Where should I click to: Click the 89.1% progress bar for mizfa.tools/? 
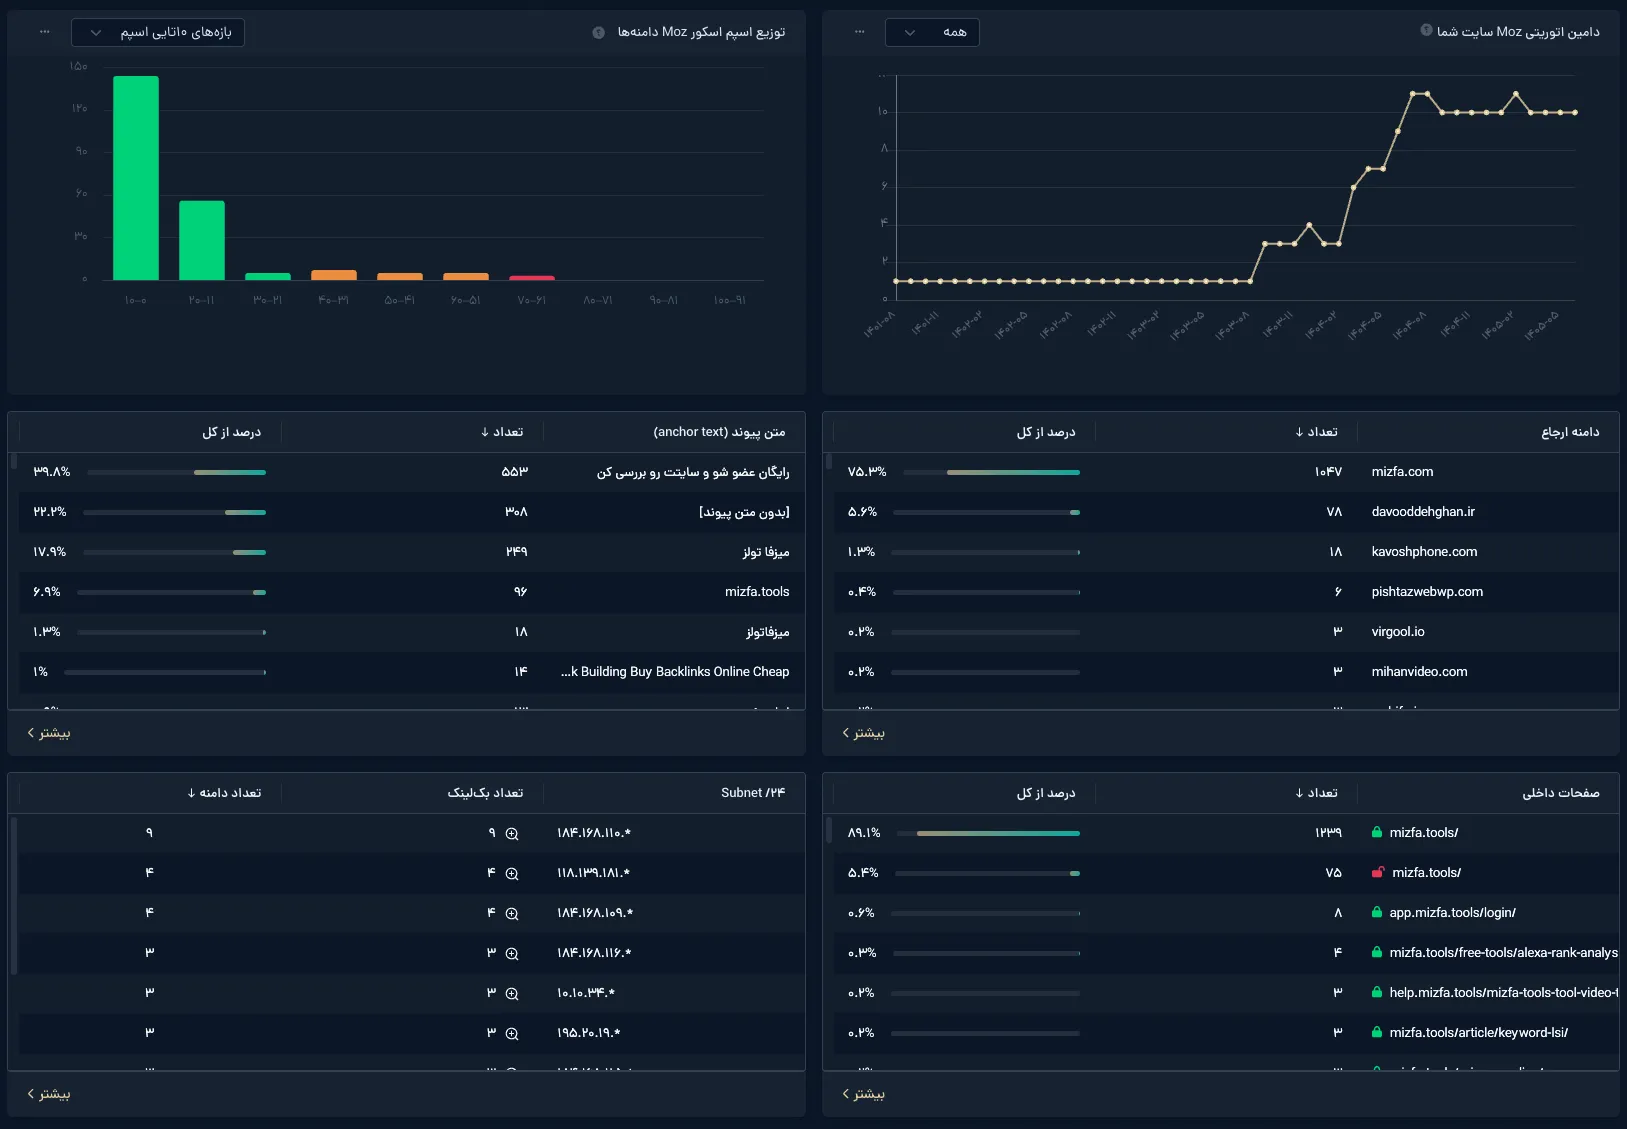coord(989,833)
